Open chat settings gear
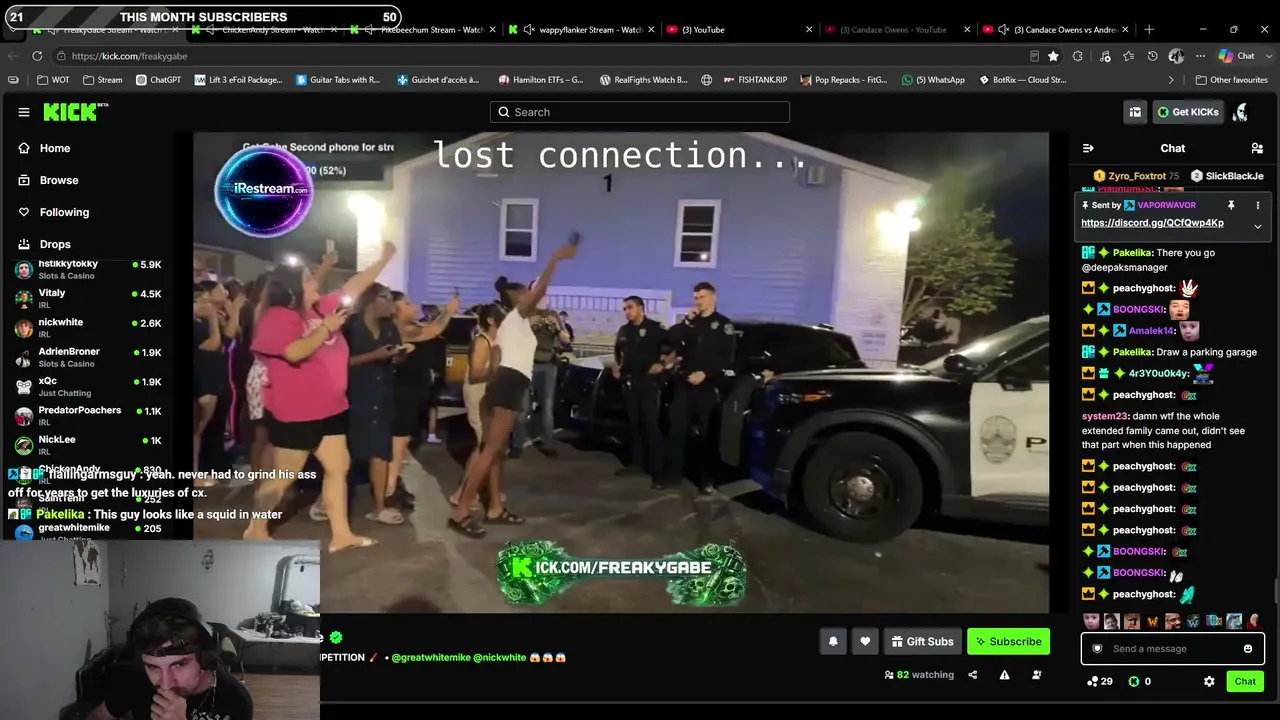The width and height of the screenshot is (1280, 720). [x=1209, y=682]
